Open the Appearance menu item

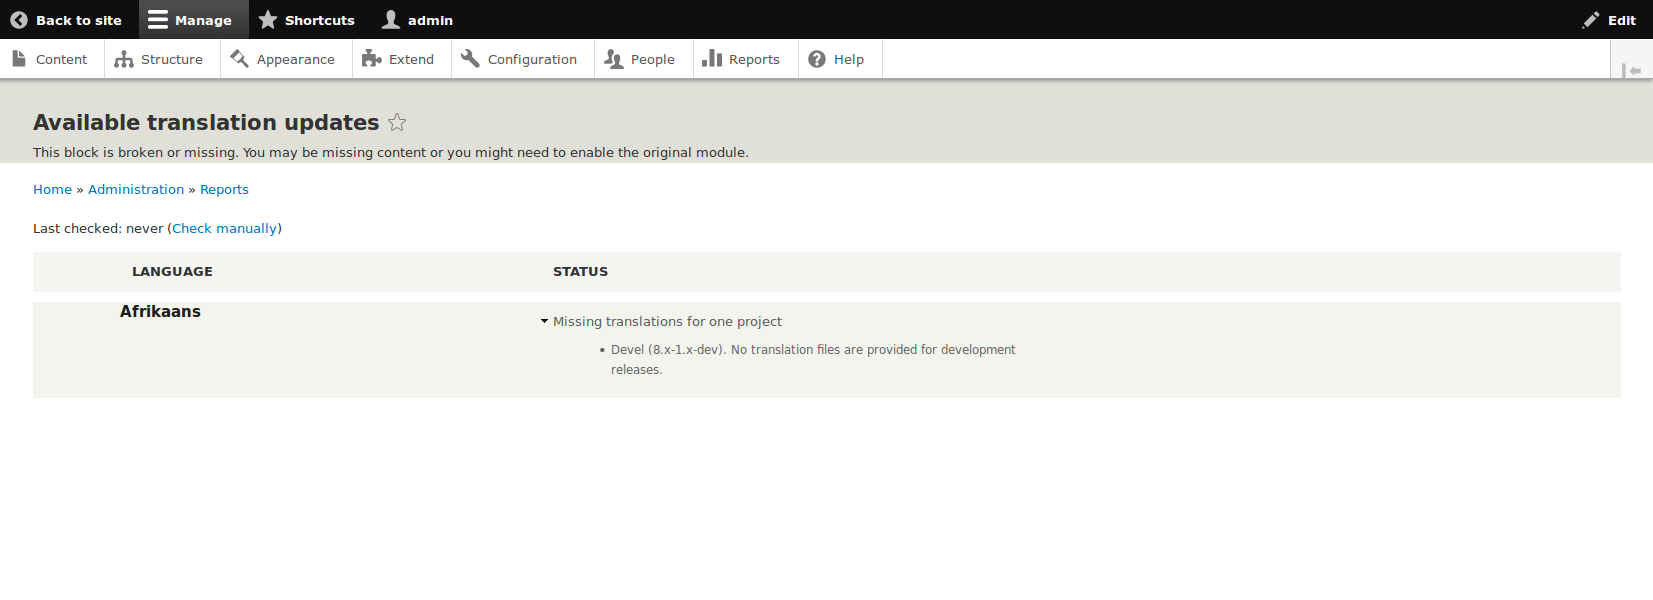click(284, 59)
